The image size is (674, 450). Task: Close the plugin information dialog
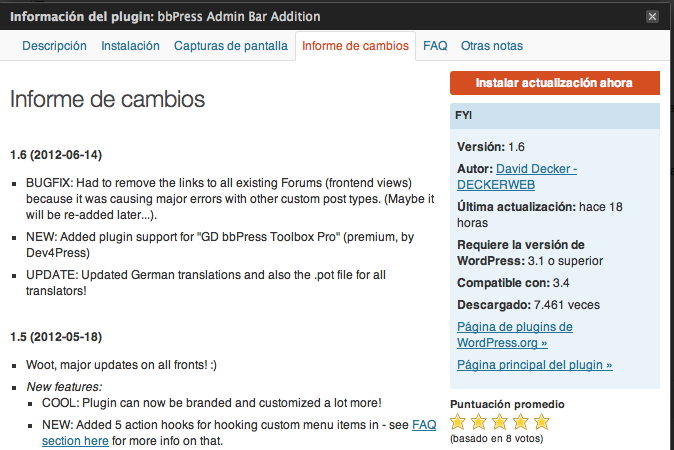pos(652,16)
